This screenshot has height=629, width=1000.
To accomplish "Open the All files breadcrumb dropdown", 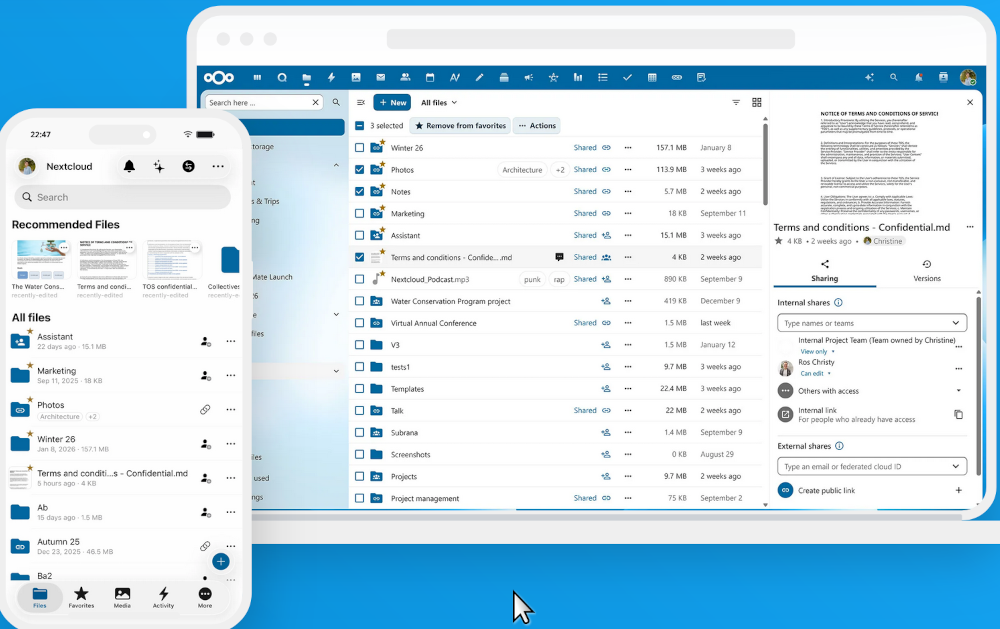I will (x=439, y=103).
